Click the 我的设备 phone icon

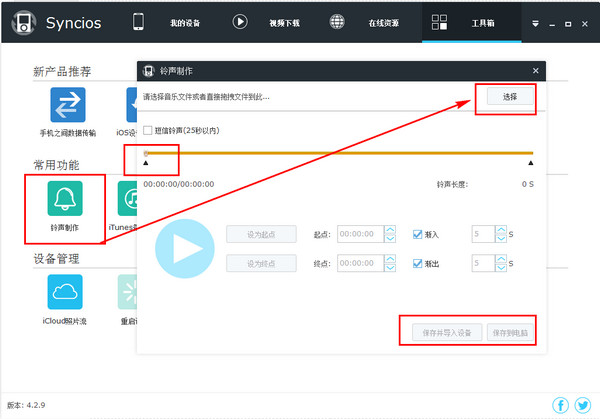tap(139, 21)
